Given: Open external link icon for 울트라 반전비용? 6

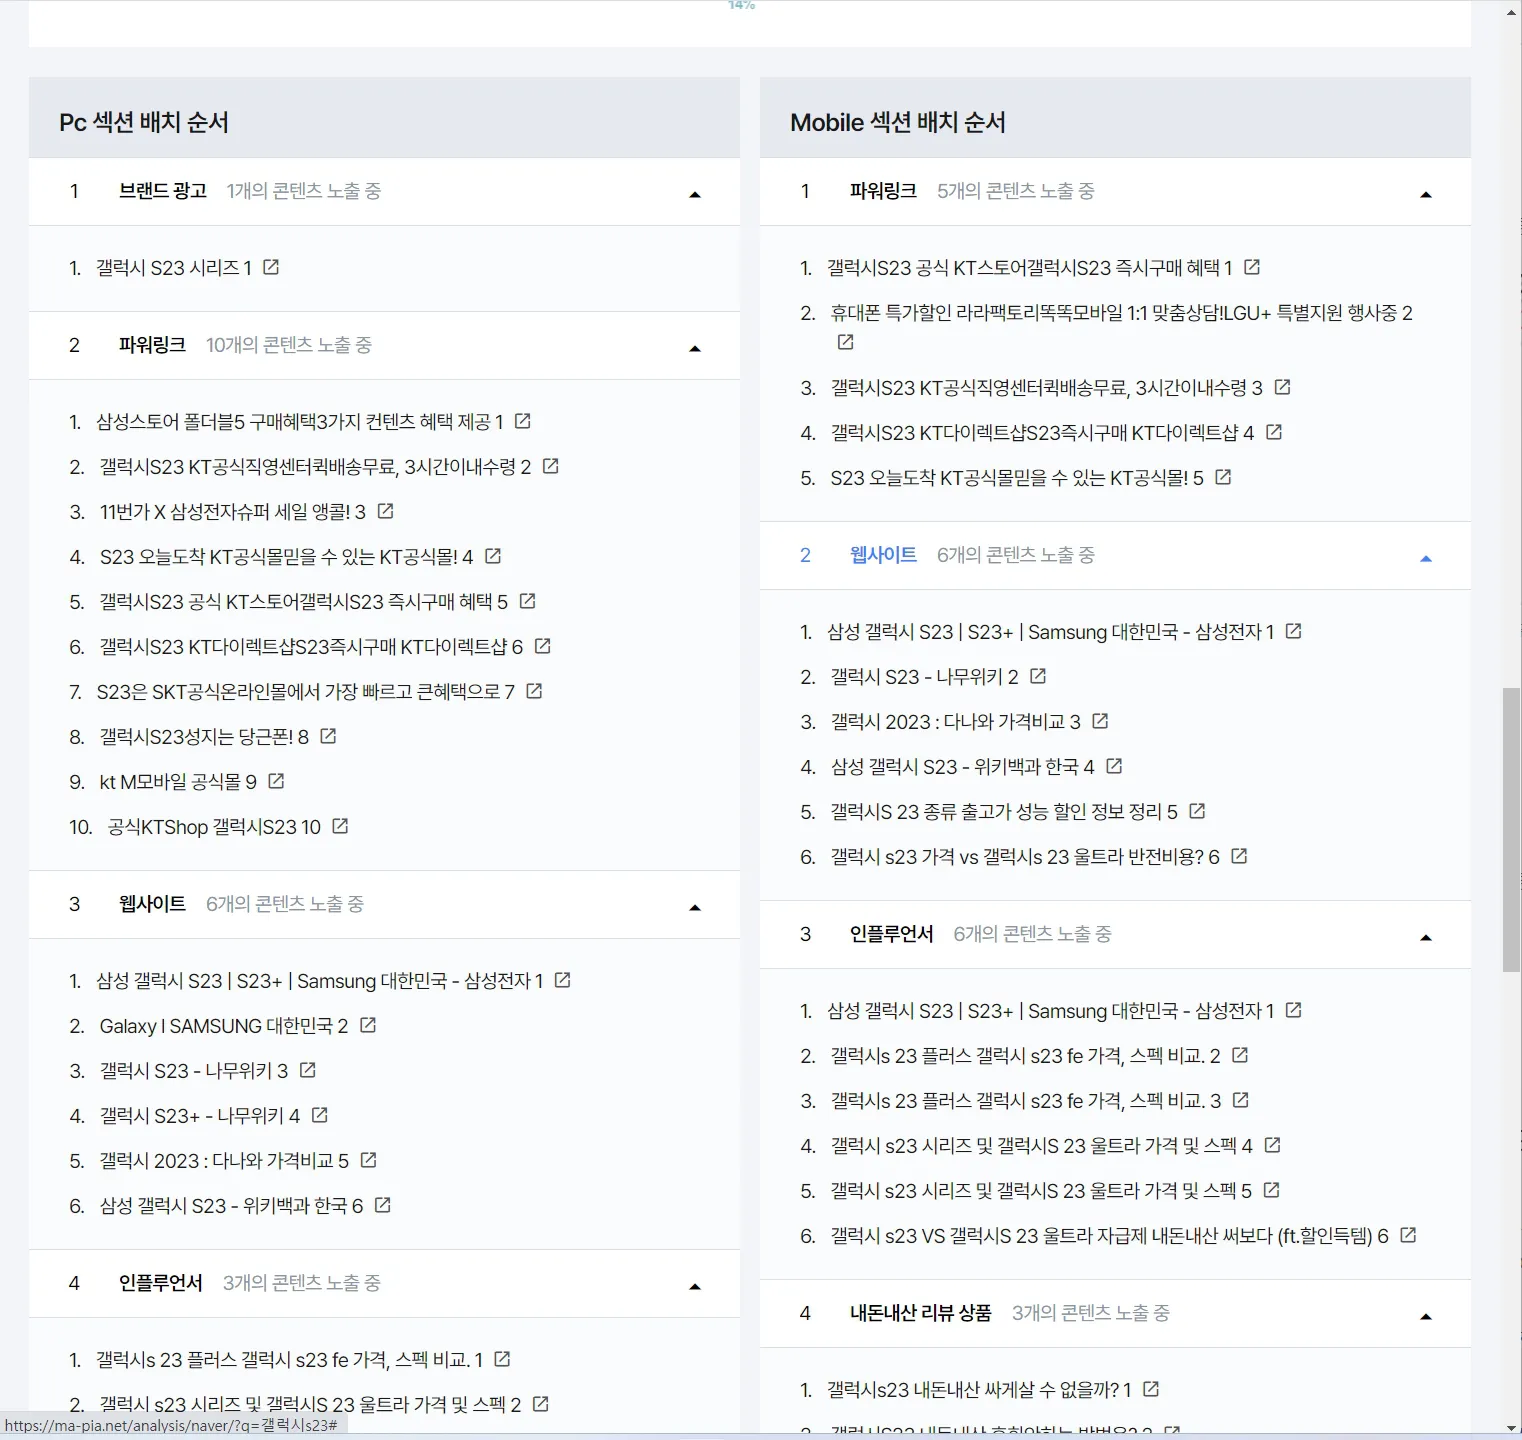Looking at the screenshot, I should pos(1239,856).
